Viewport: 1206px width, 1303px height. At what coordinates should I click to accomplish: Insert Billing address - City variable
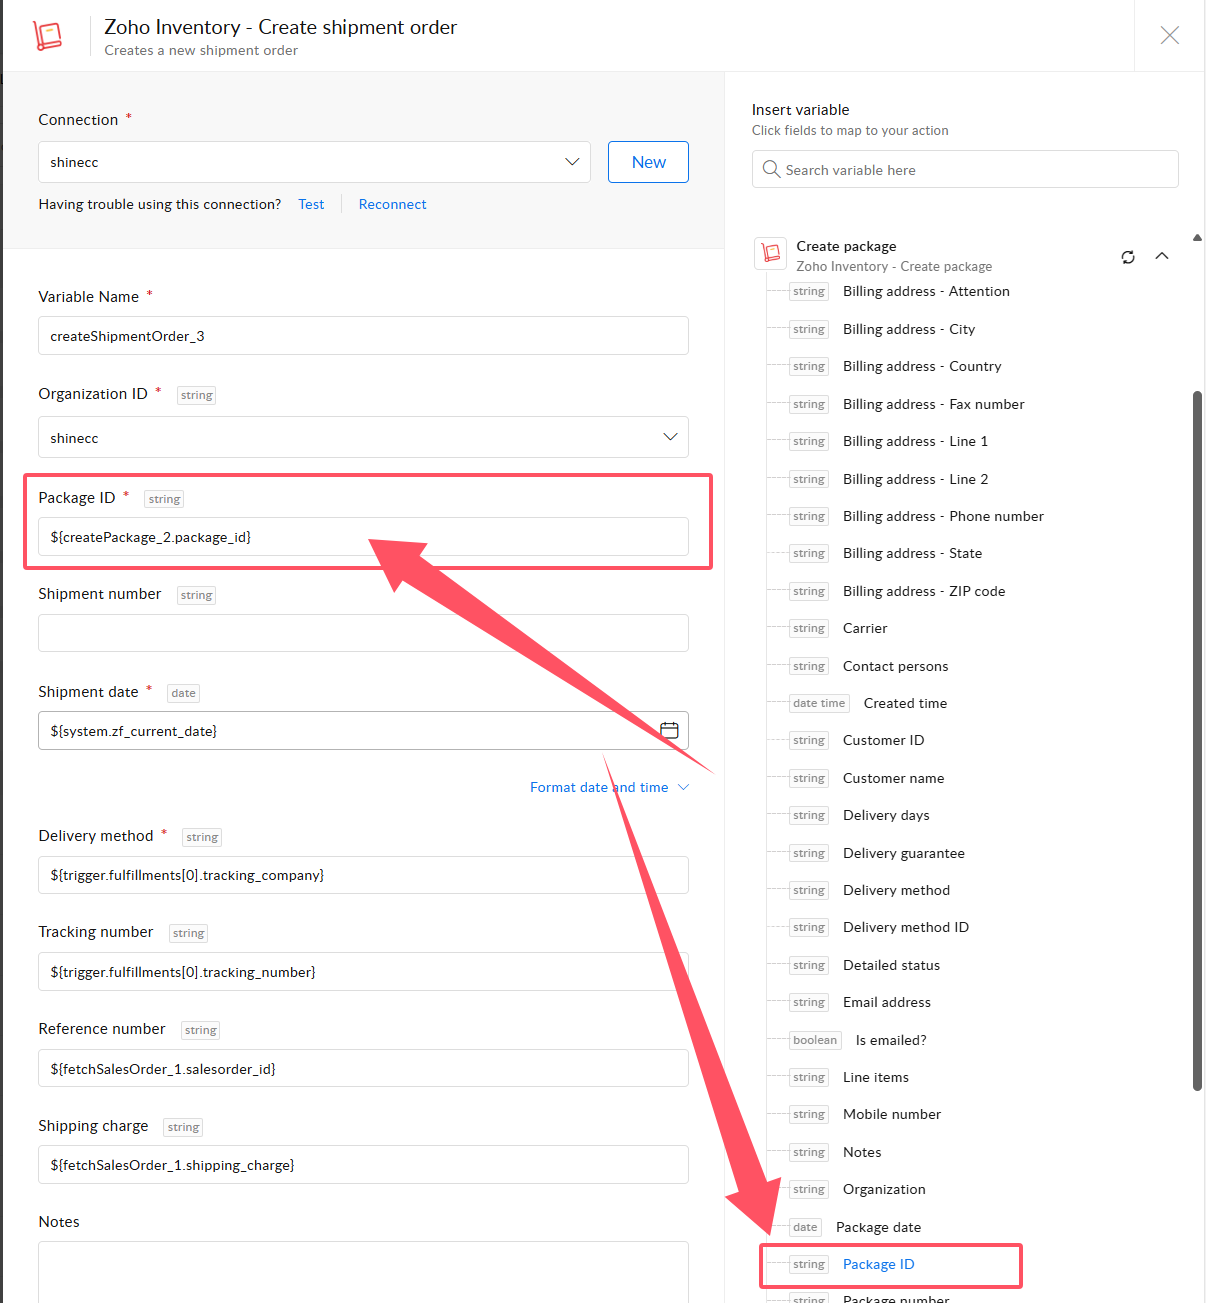coord(909,329)
